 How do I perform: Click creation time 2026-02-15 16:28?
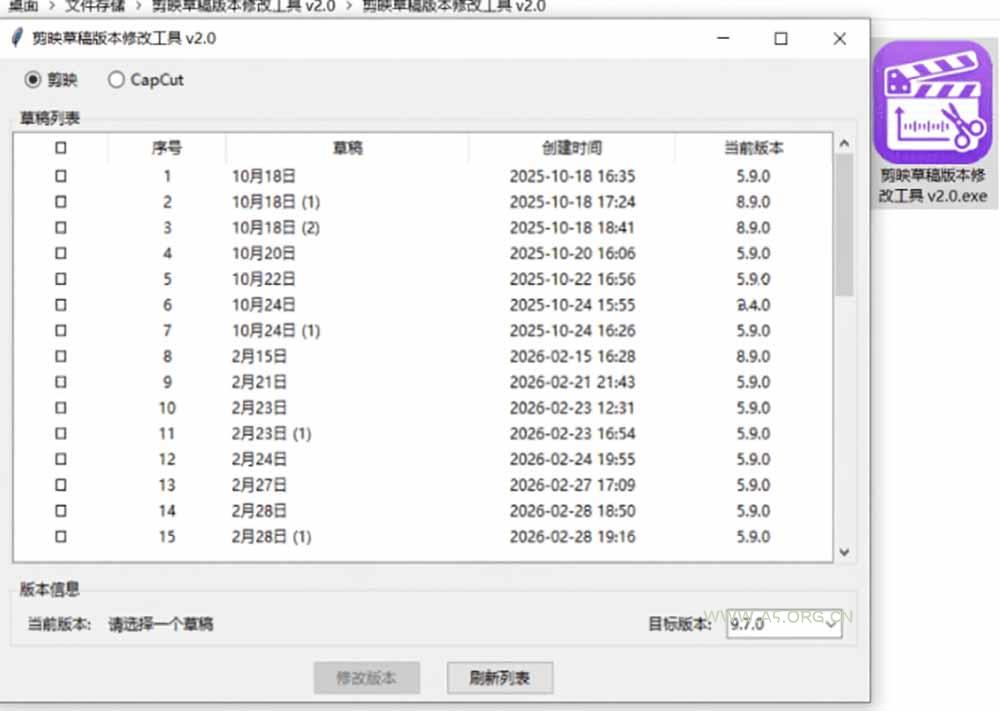573,356
